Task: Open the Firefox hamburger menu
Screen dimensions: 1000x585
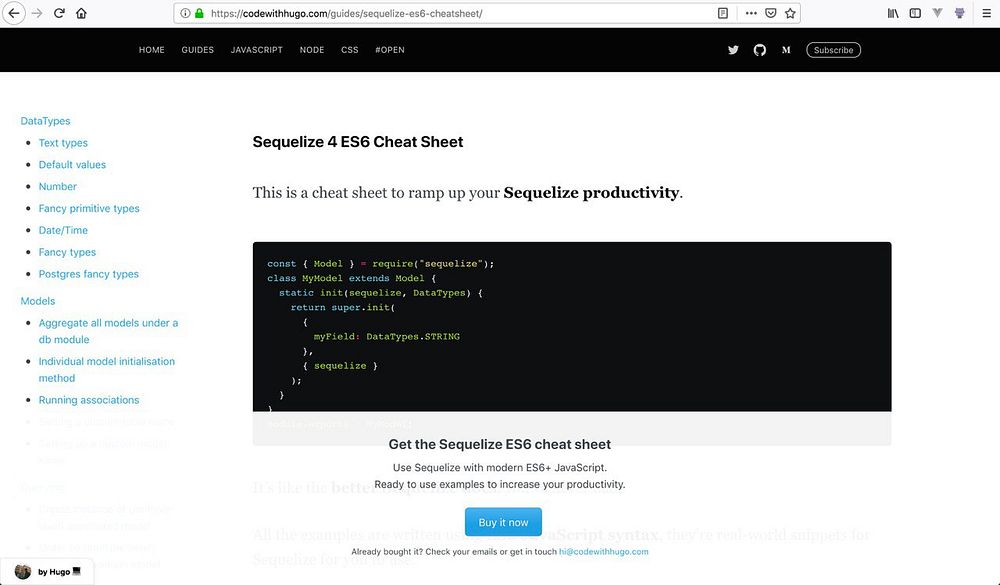Action: coord(984,14)
